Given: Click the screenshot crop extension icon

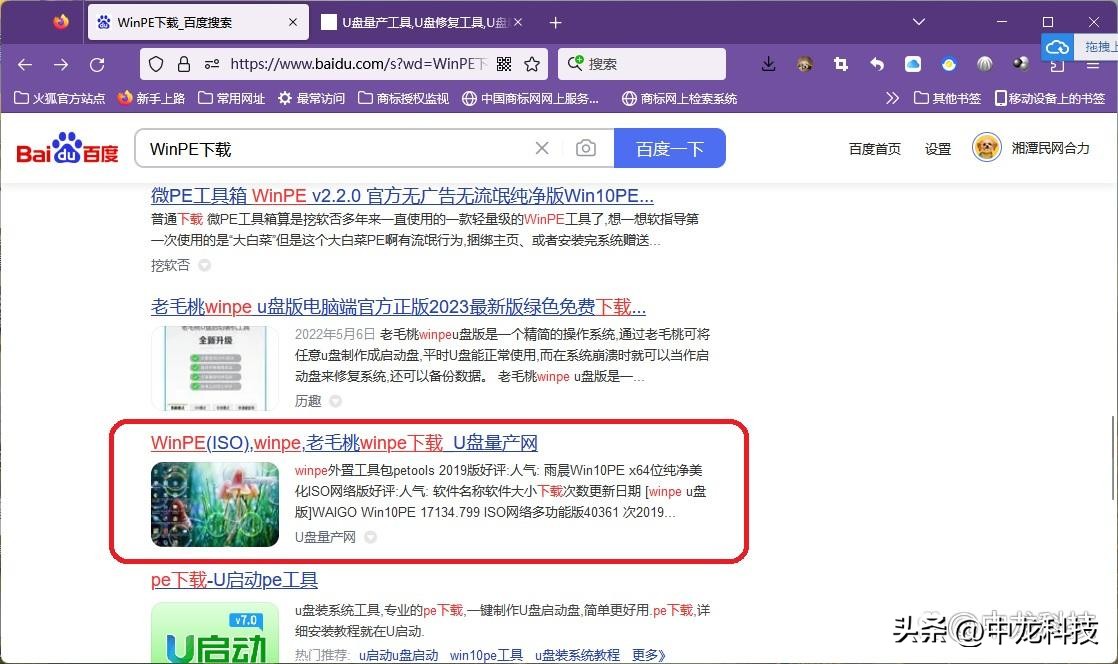Looking at the screenshot, I should [x=840, y=64].
